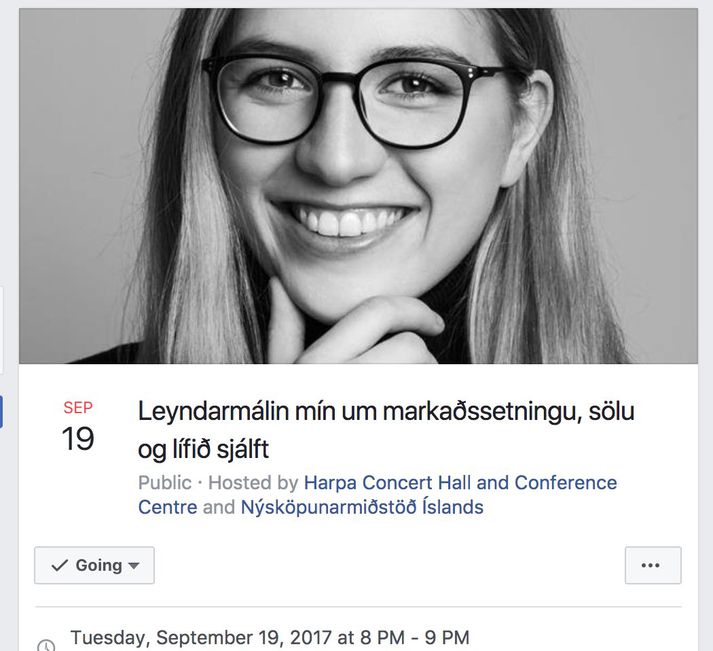Click the 'Centre' host link text
The image size is (713, 651).
pos(168,507)
